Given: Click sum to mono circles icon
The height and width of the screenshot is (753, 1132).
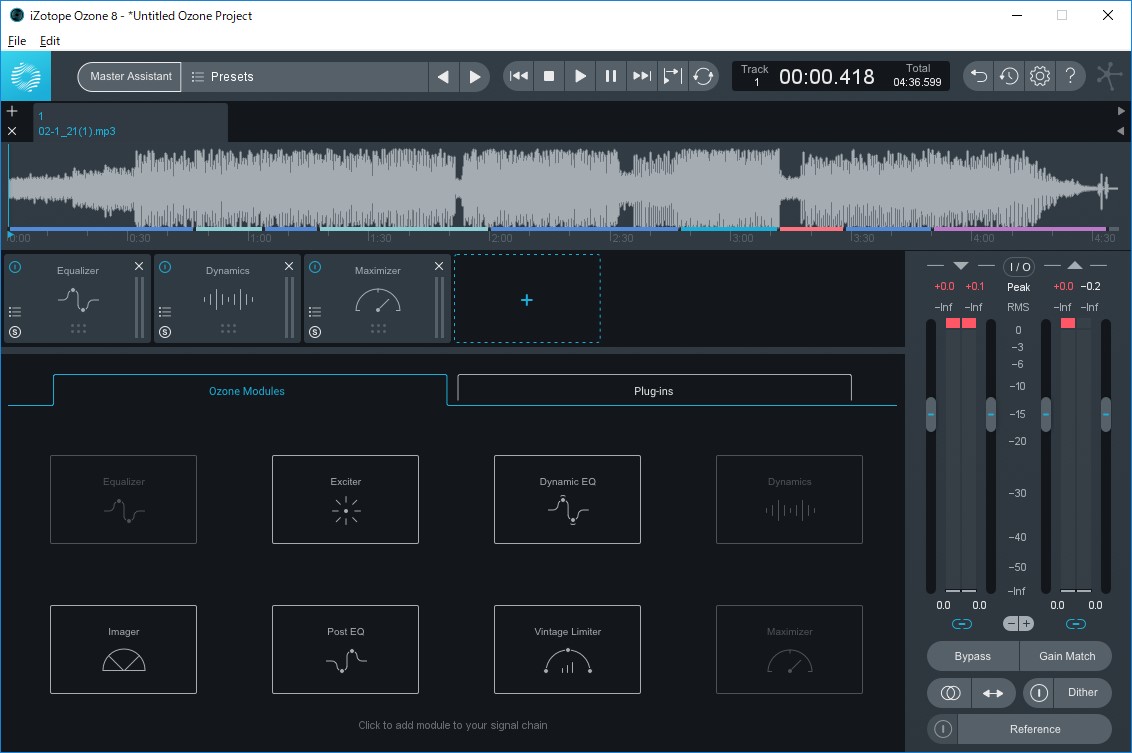Looking at the screenshot, I should click(950, 693).
